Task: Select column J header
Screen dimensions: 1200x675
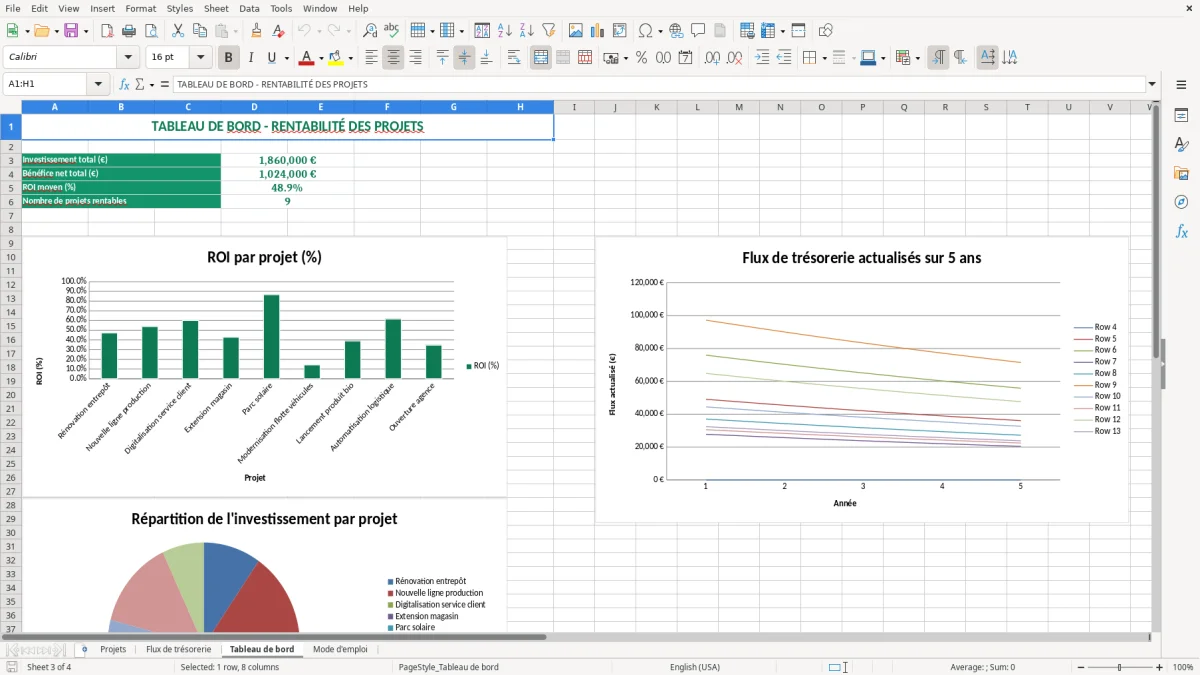Action: point(615,107)
